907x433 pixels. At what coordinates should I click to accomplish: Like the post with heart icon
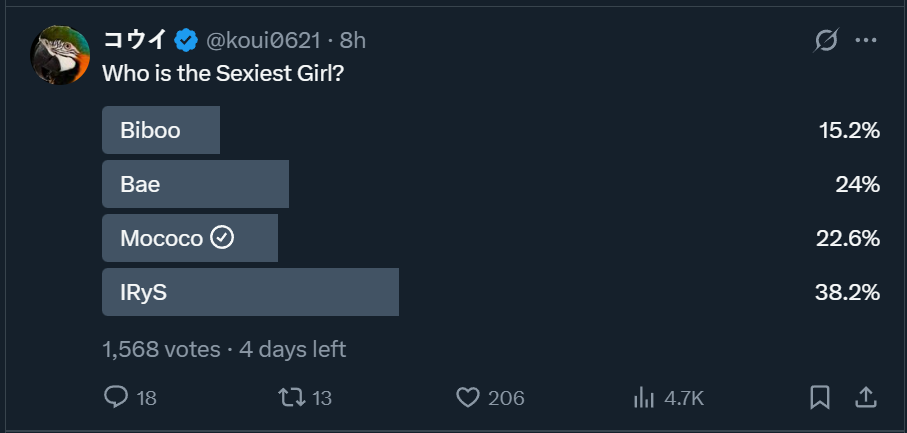point(467,397)
